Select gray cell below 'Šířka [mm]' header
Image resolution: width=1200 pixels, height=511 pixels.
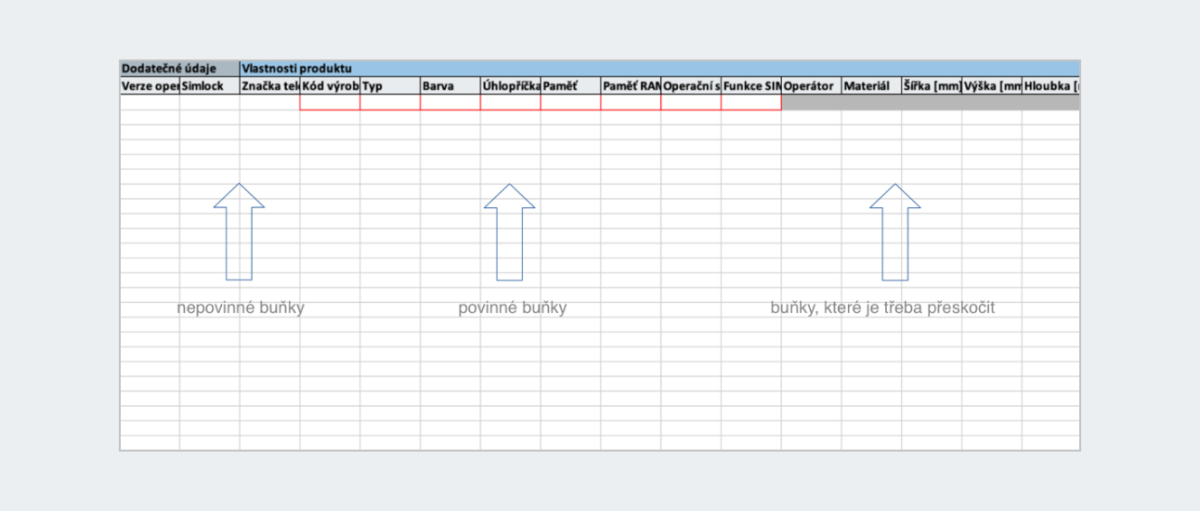pyautogui.click(x=931, y=102)
